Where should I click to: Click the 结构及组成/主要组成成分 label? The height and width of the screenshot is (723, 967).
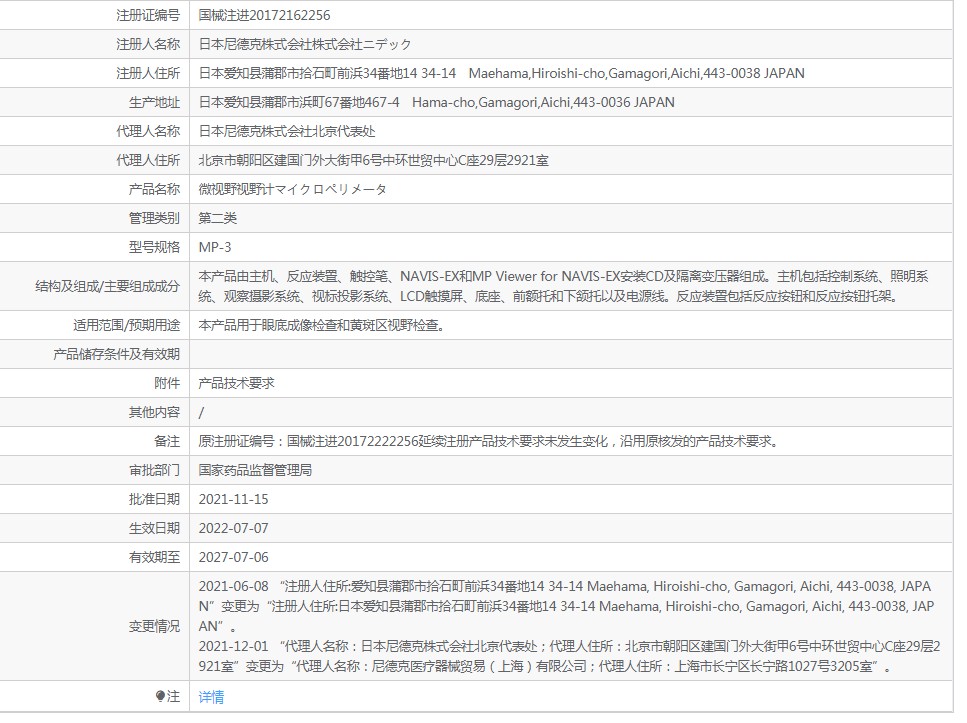click(x=107, y=286)
